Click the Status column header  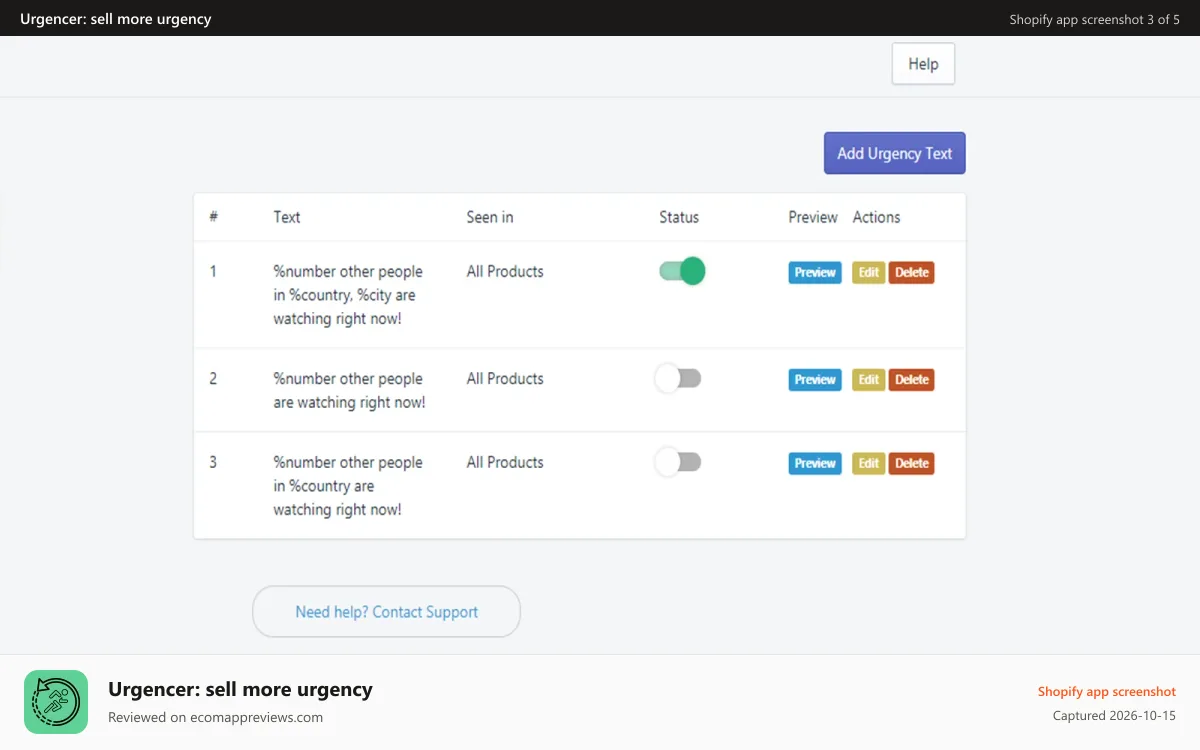click(x=679, y=217)
